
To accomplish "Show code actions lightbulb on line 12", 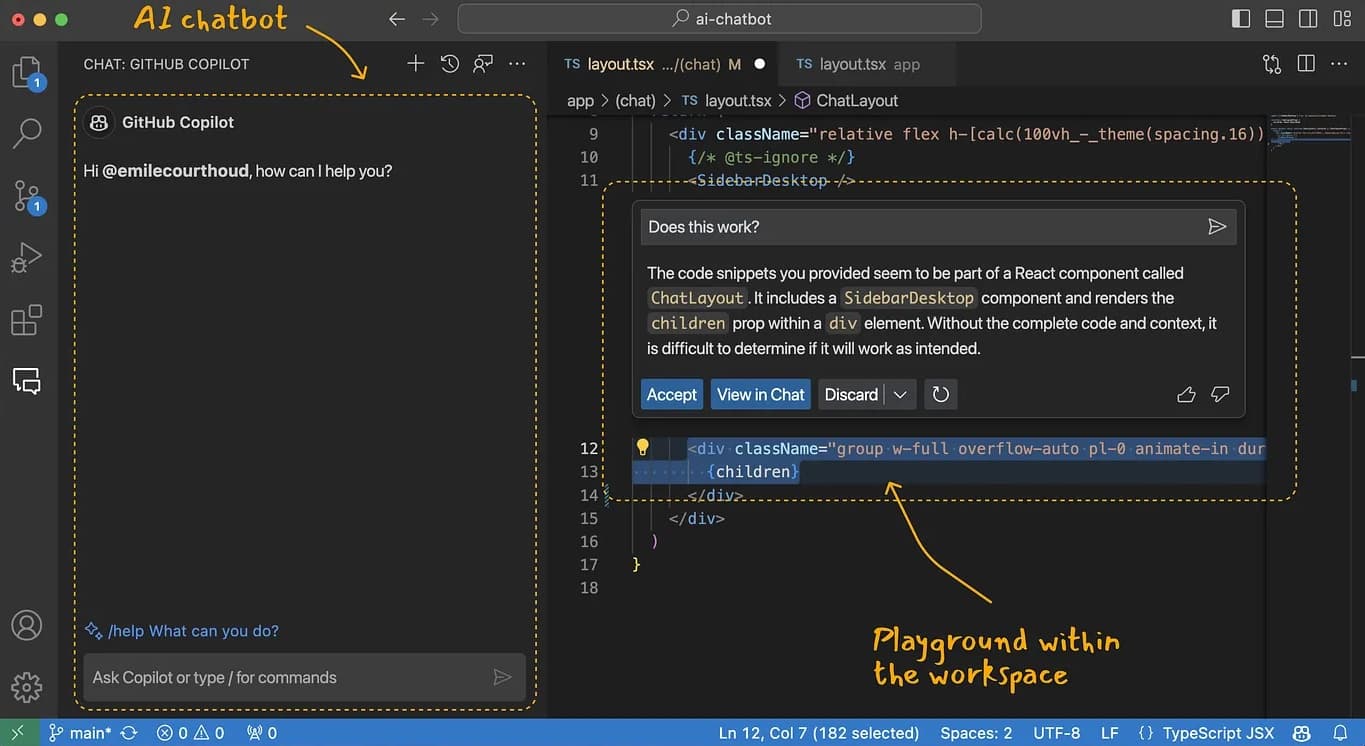I will [643, 448].
